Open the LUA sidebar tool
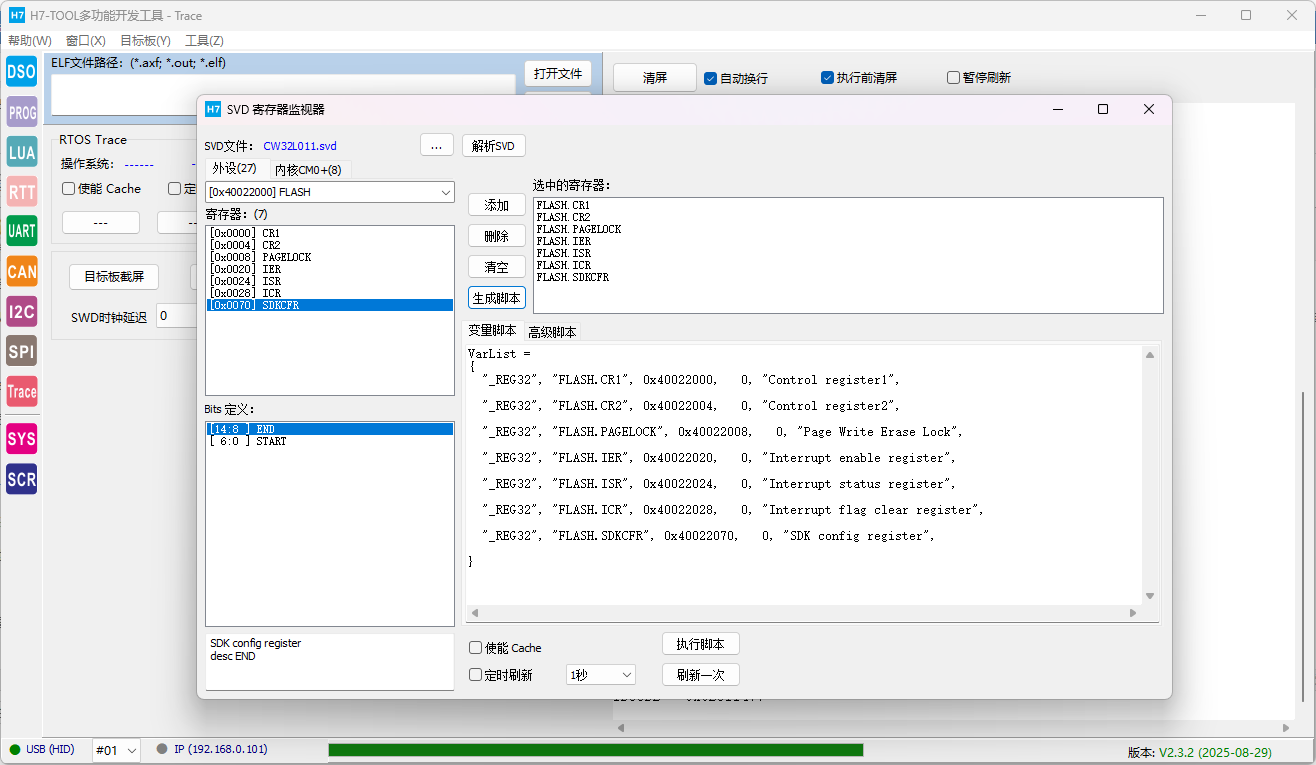 pos(21,152)
